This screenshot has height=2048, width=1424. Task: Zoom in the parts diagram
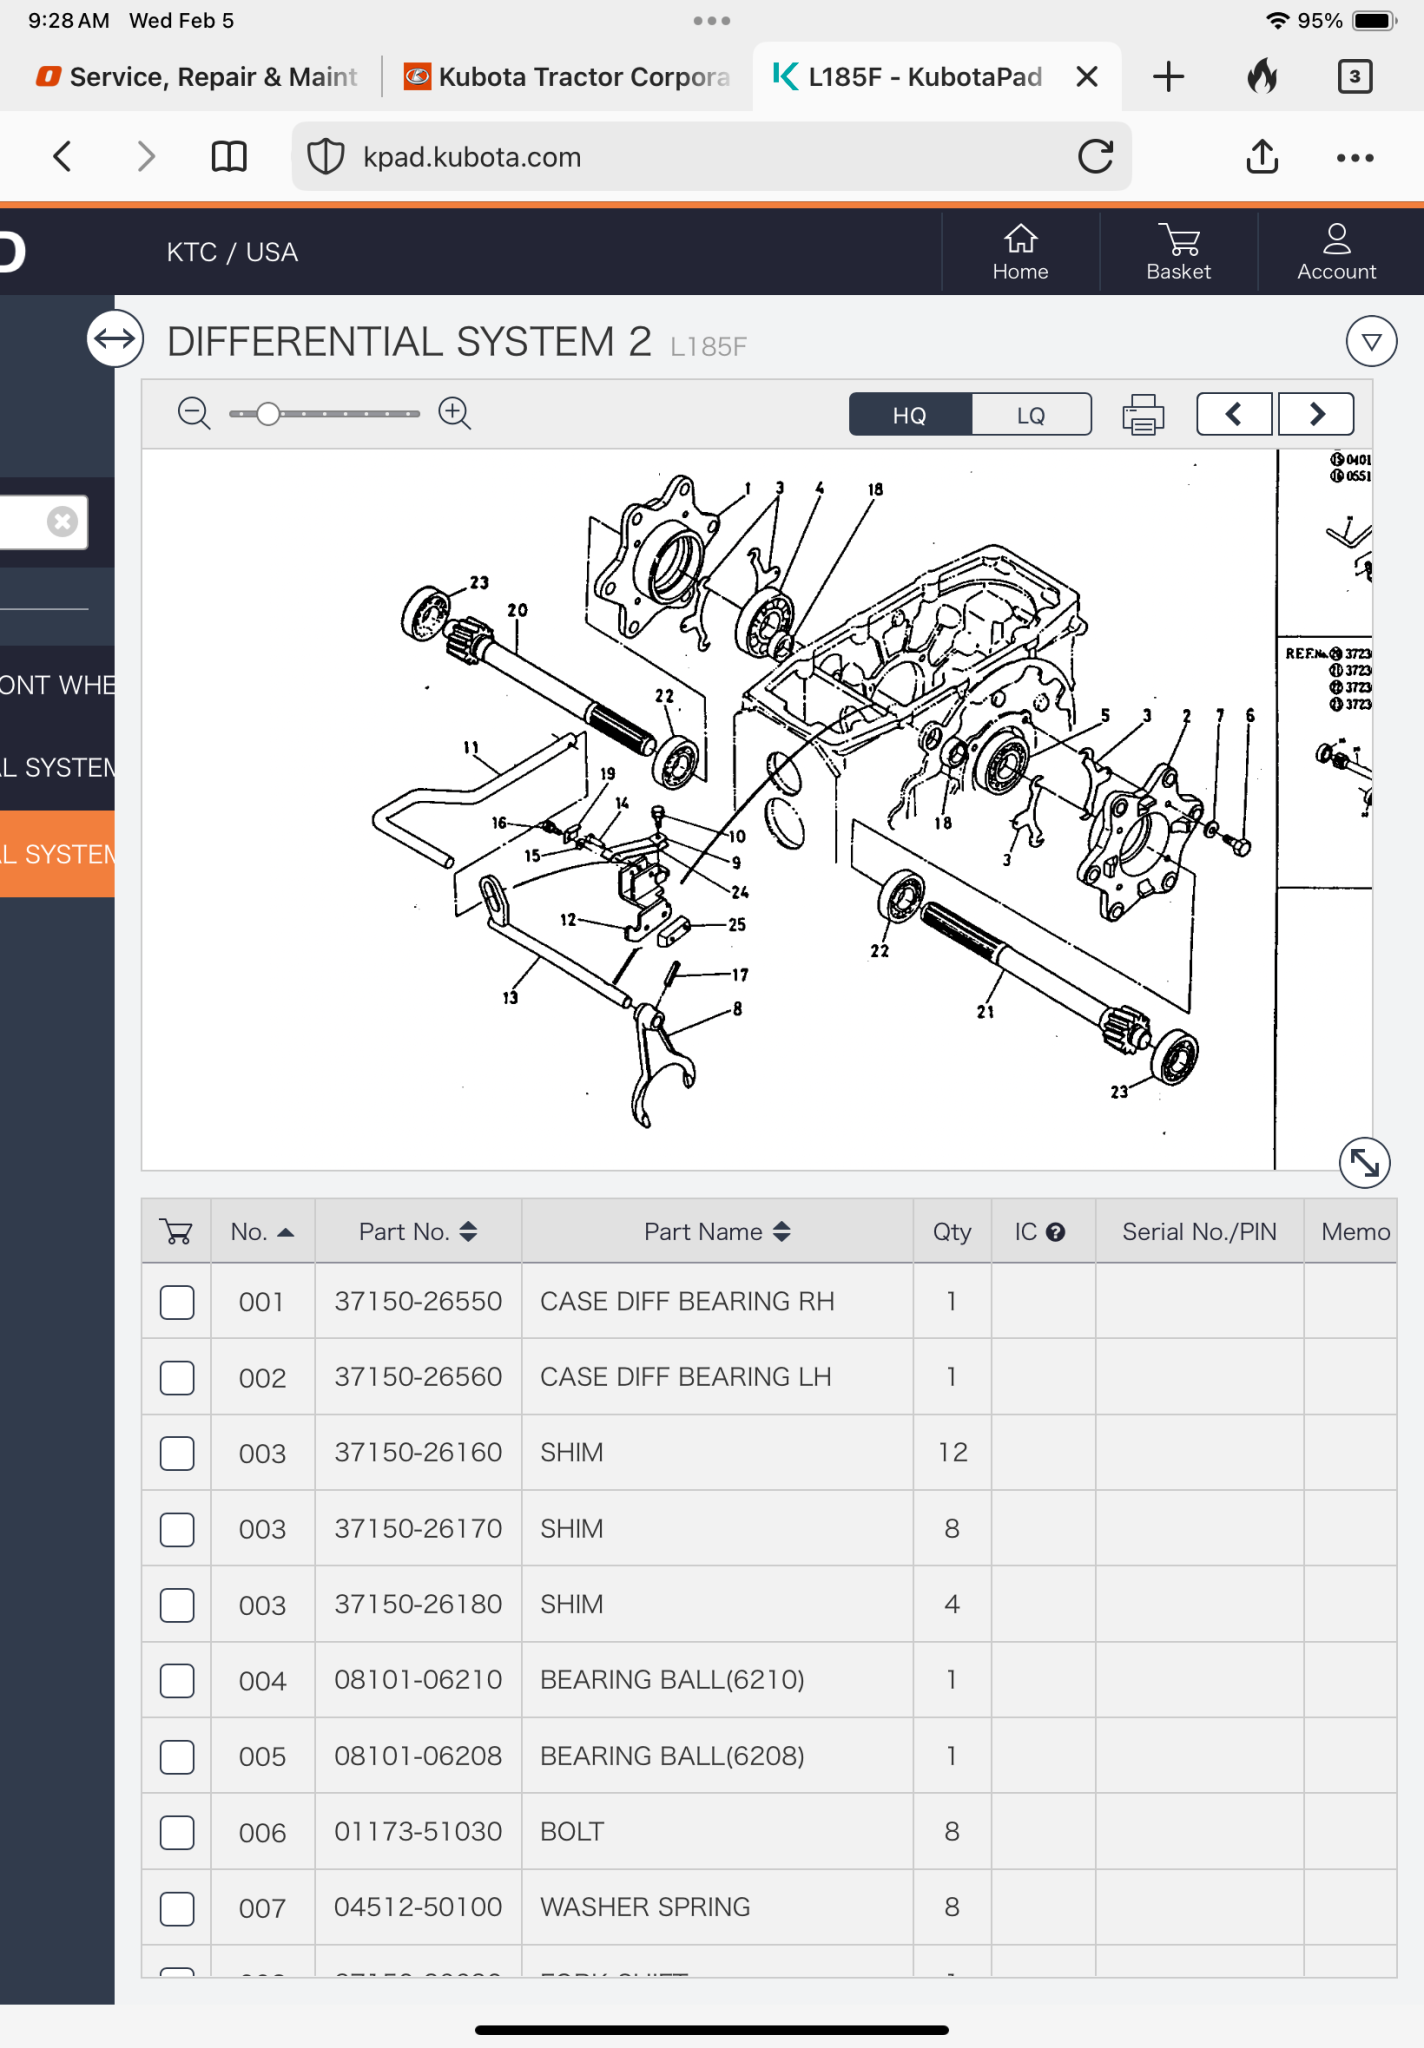pos(455,413)
